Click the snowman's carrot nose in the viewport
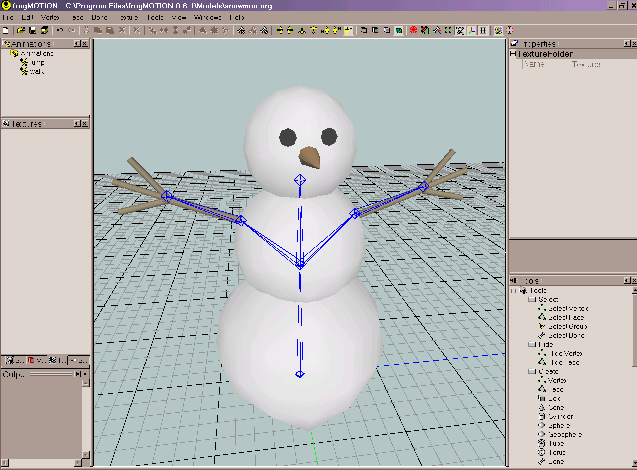 311,157
